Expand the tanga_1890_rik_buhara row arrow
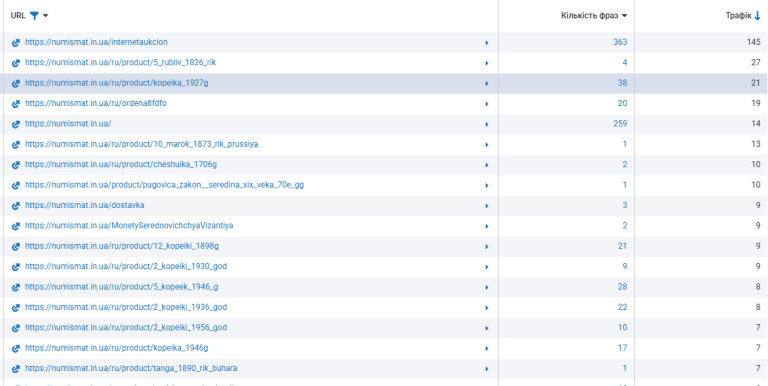This screenshot has height=386, width=768. (486, 369)
